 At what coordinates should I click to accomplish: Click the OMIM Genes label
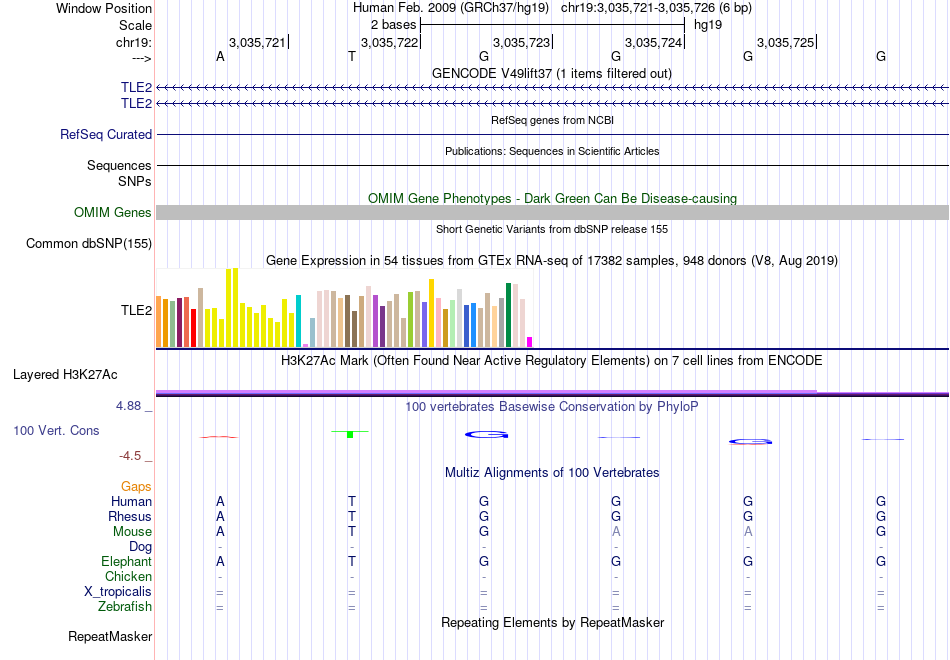pyautogui.click(x=112, y=212)
